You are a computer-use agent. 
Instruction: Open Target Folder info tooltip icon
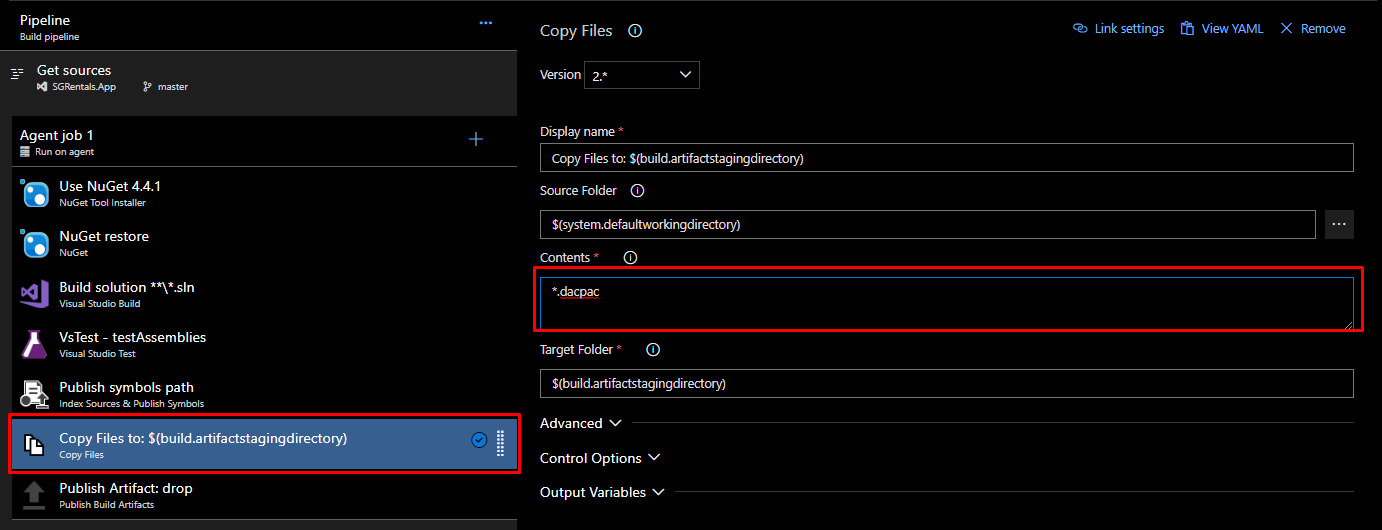click(653, 350)
